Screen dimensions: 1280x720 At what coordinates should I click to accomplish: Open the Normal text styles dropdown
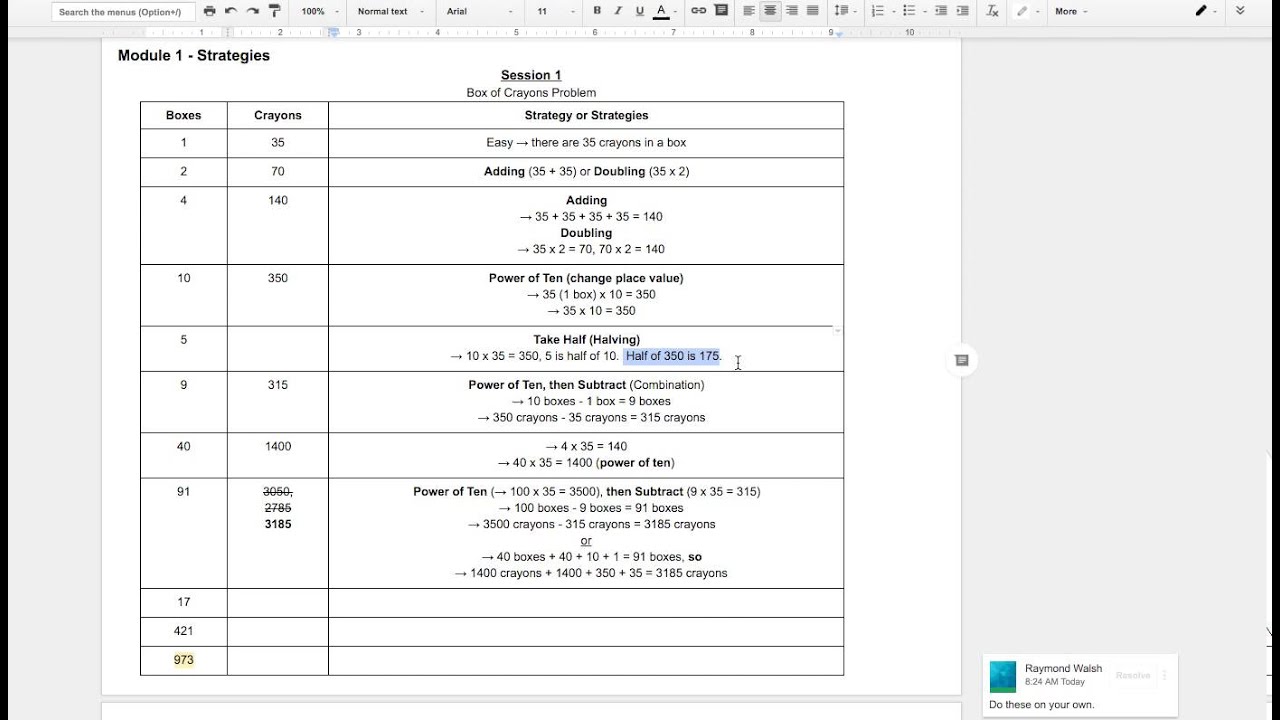tap(390, 11)
